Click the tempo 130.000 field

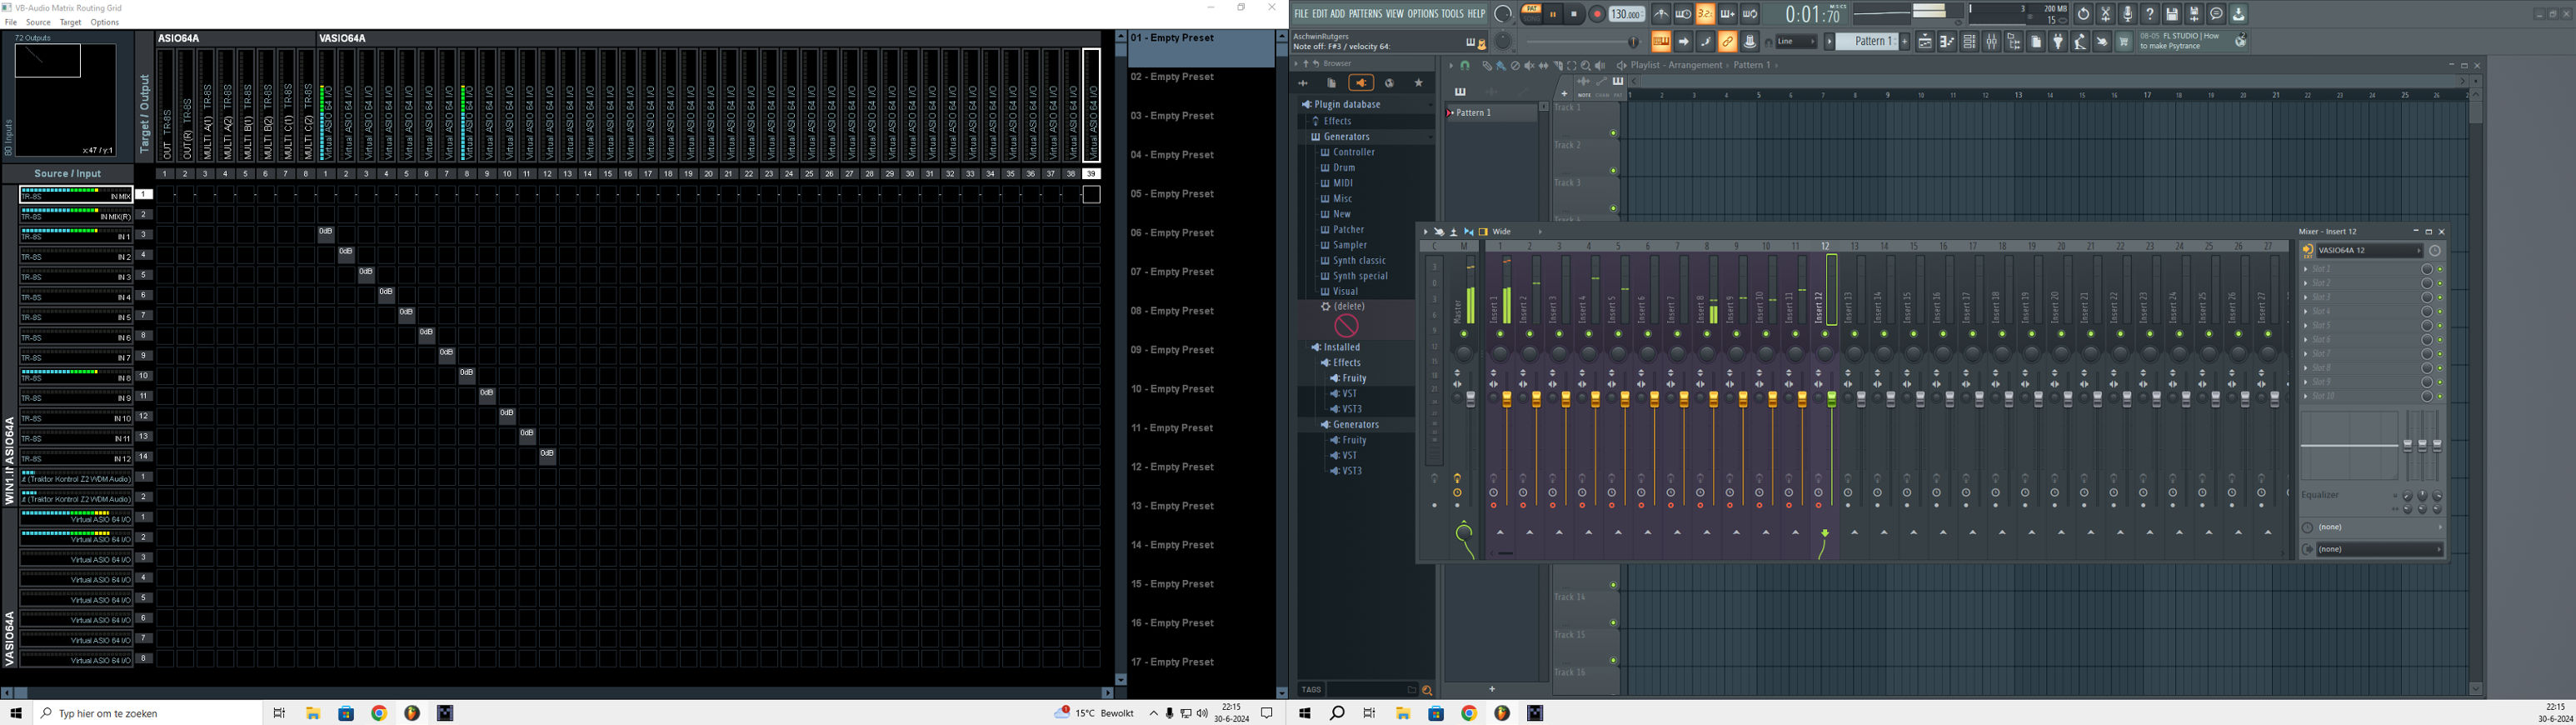tap(1627, 14)
